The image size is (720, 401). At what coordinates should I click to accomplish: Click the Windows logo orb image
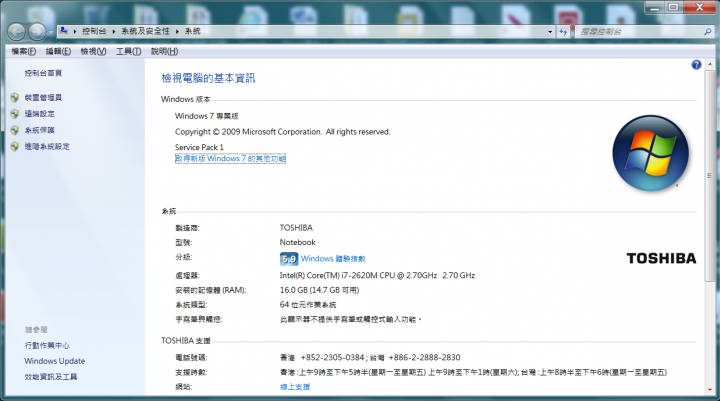pos(651,153)
